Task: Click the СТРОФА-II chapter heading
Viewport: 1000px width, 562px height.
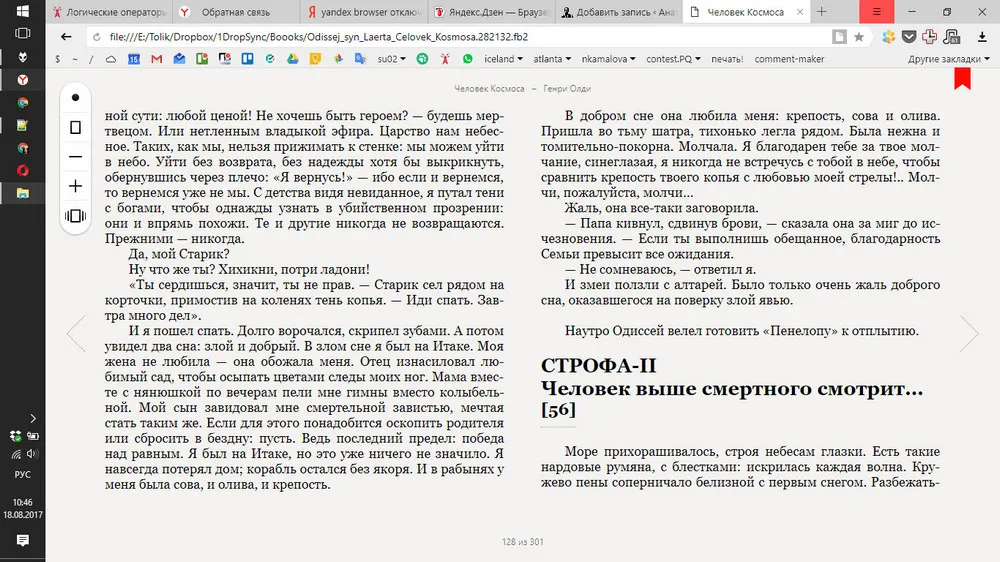Action: pos(598,366)
